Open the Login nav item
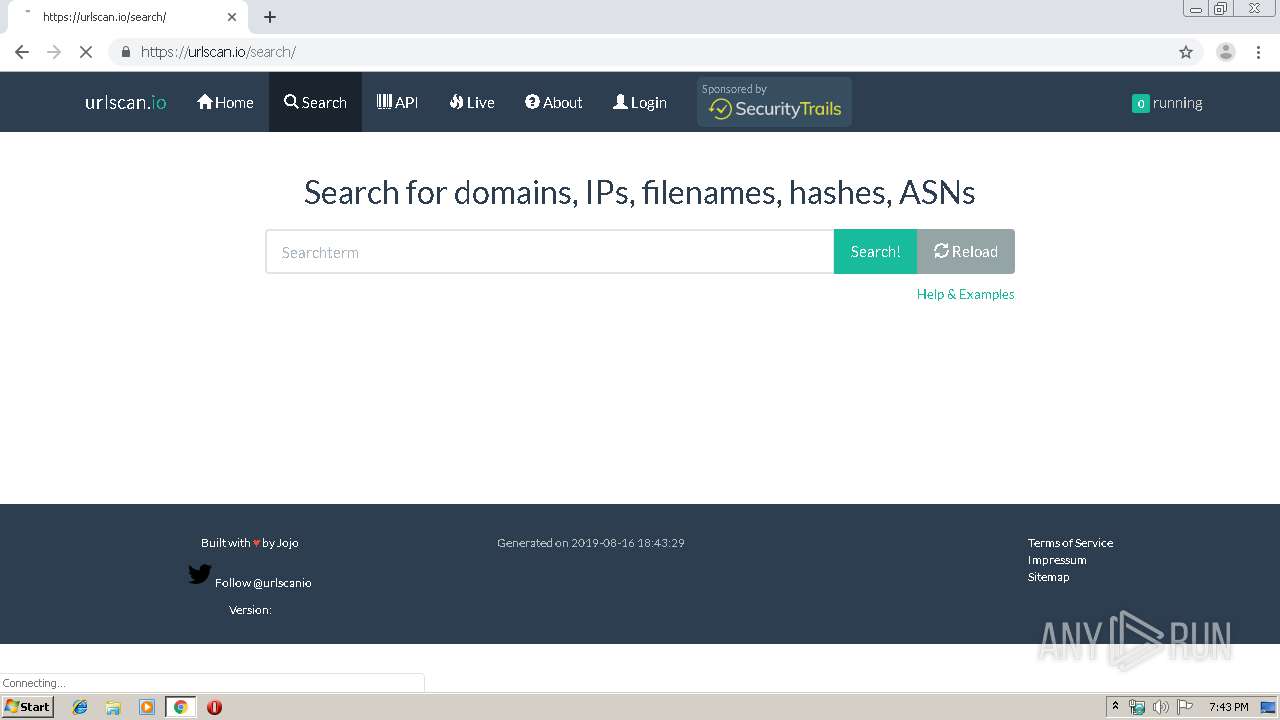 coord(640,102)
